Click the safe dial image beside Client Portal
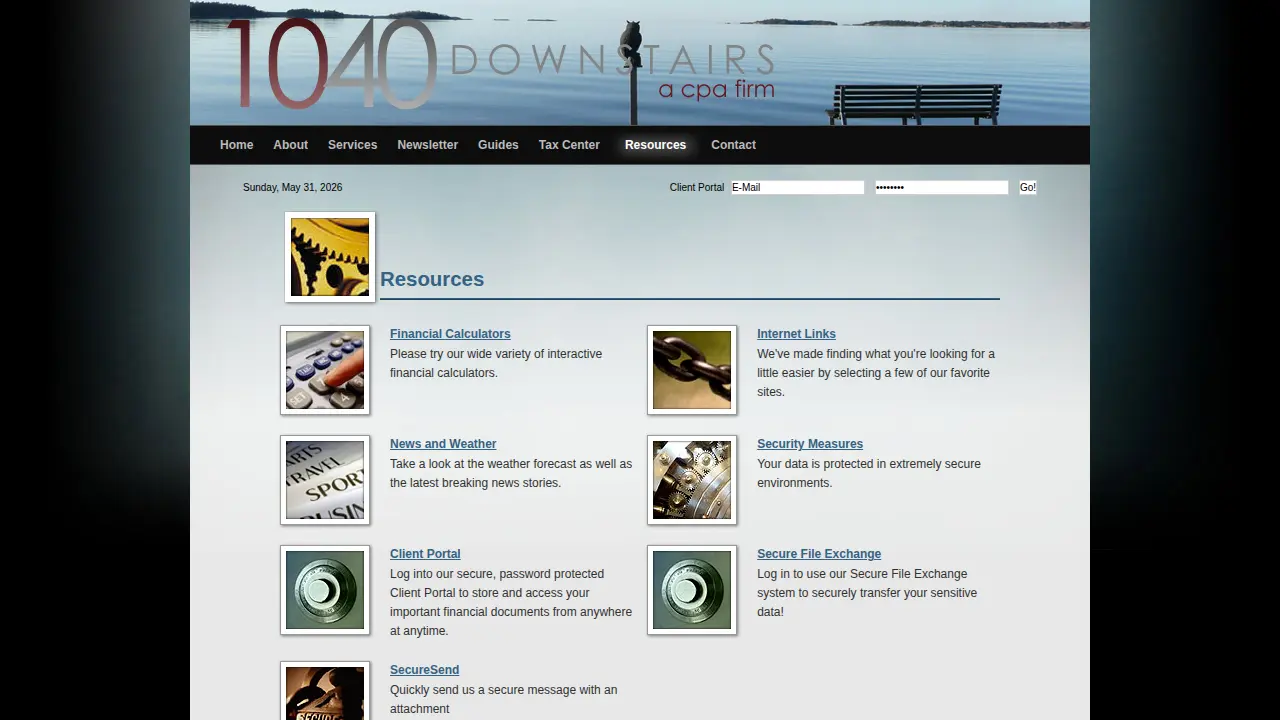Image resolution: width=1280 pixels, height=720 pixels. pyautogui.click(x=325, y=590)
